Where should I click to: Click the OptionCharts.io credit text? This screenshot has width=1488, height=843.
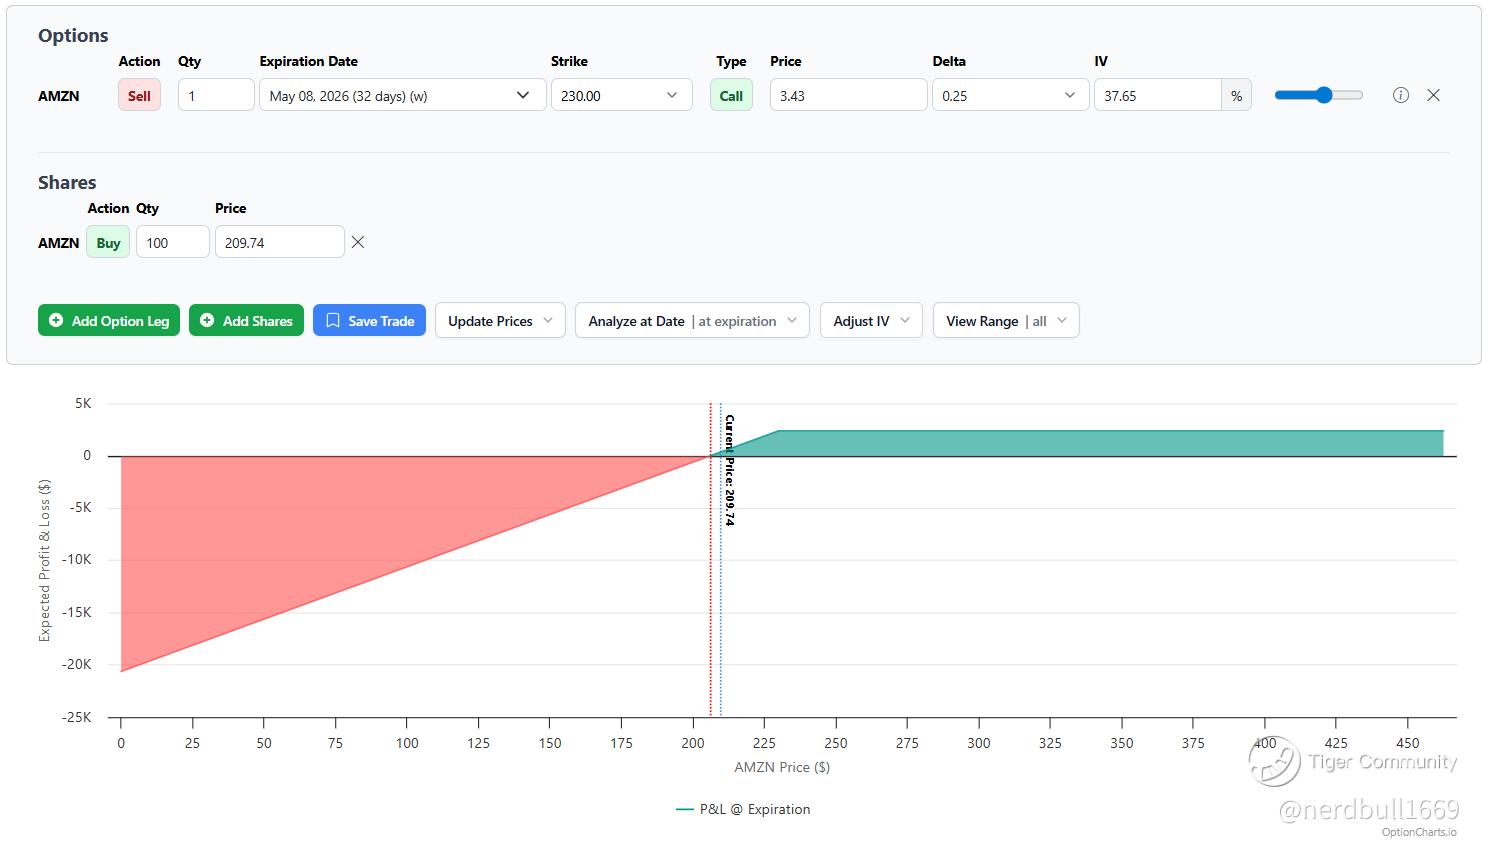[1419, 832]
